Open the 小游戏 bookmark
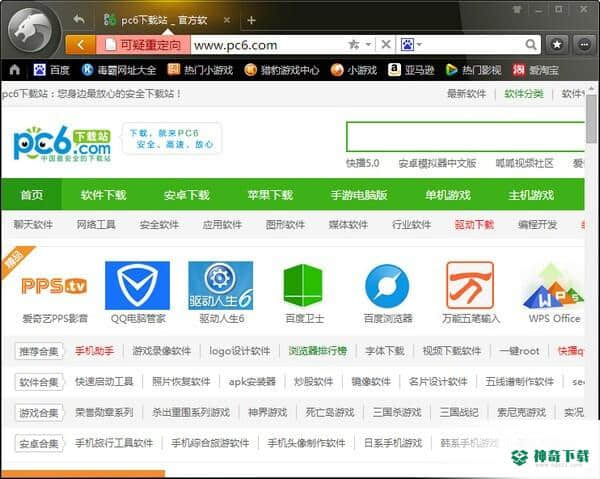600x479 pixels. click(354, 70)
